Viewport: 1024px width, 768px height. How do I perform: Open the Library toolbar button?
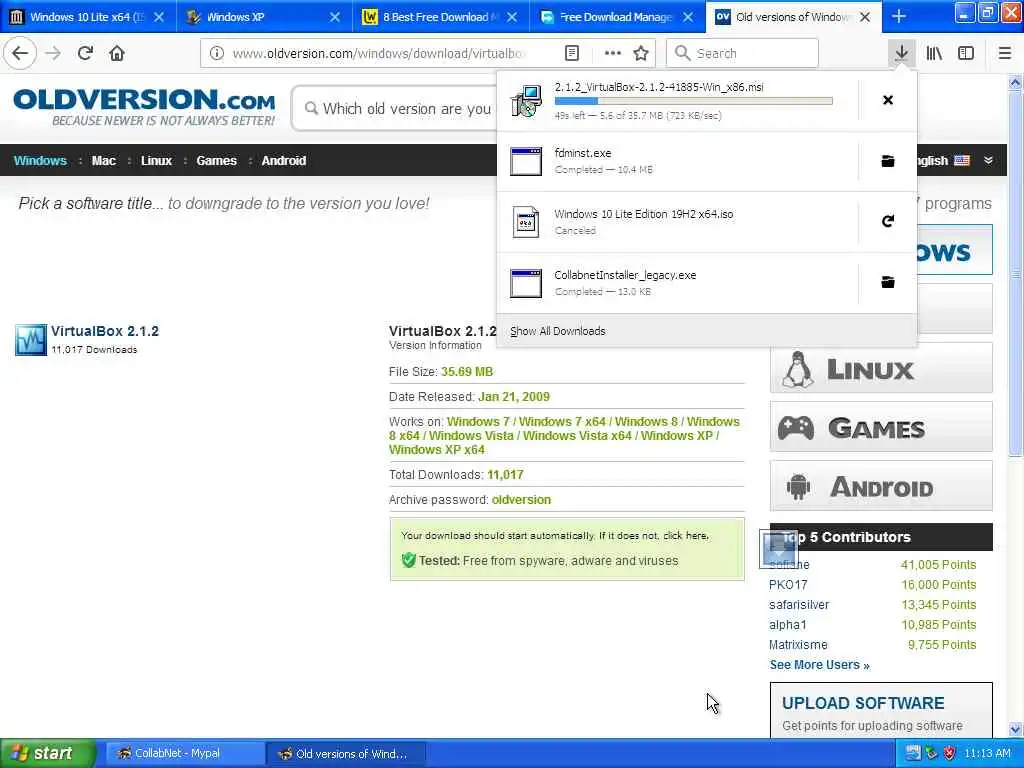point(934,53)
